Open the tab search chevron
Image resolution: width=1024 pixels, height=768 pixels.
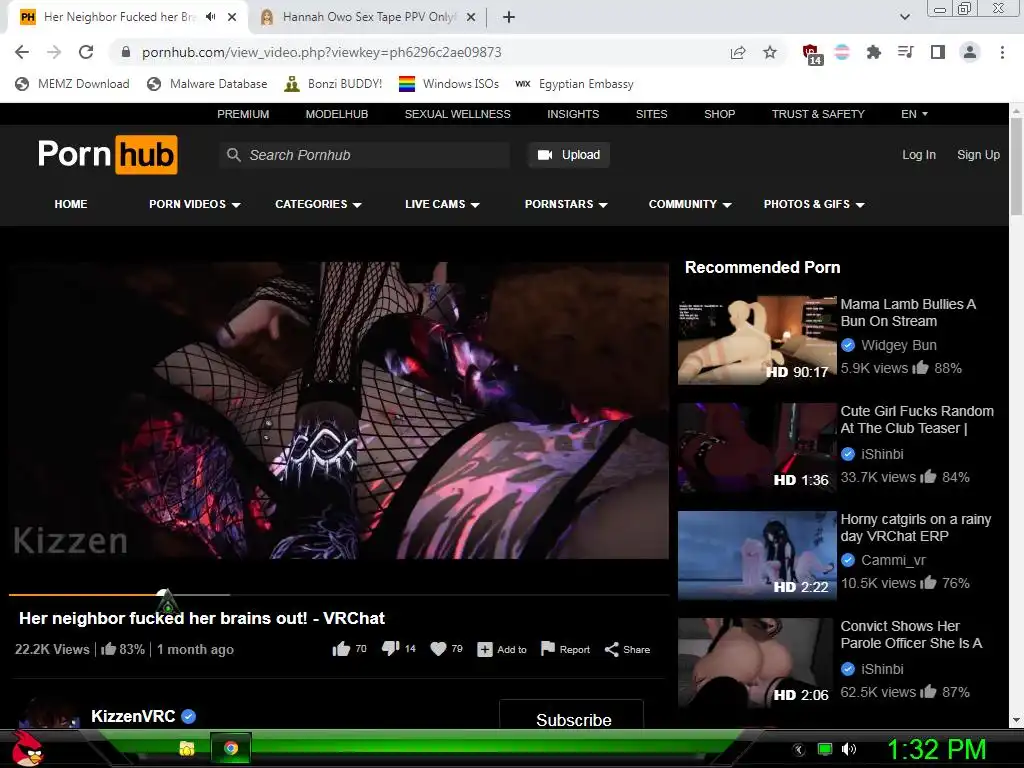point(905,17)
